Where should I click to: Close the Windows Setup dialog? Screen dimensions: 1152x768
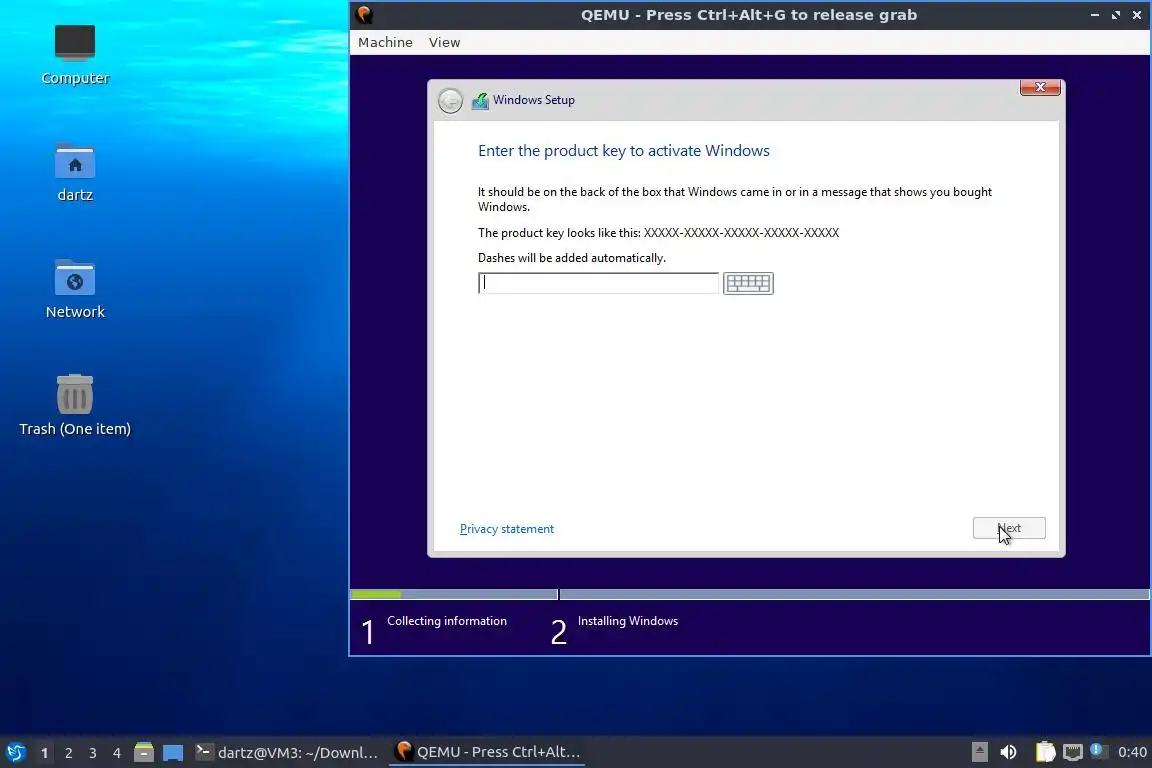pos(1040,87)
